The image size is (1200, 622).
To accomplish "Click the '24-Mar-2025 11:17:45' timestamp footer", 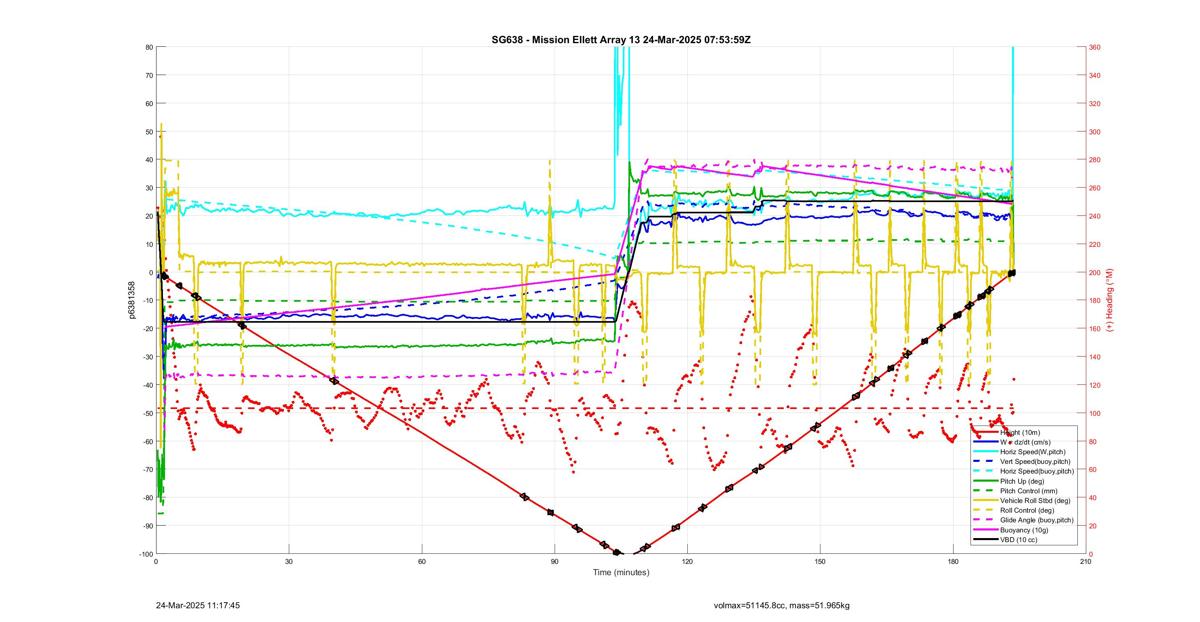I will pos(198,606).
